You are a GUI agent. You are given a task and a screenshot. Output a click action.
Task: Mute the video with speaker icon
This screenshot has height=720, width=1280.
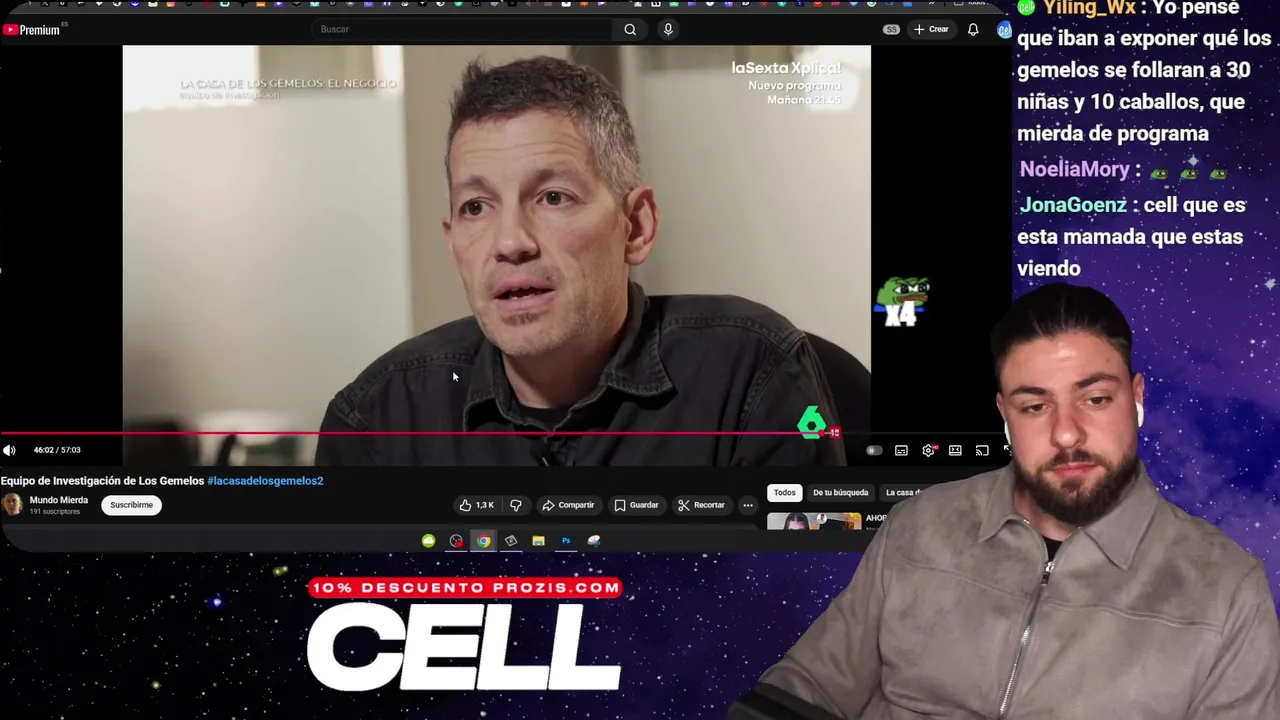[x=10, y=450]
